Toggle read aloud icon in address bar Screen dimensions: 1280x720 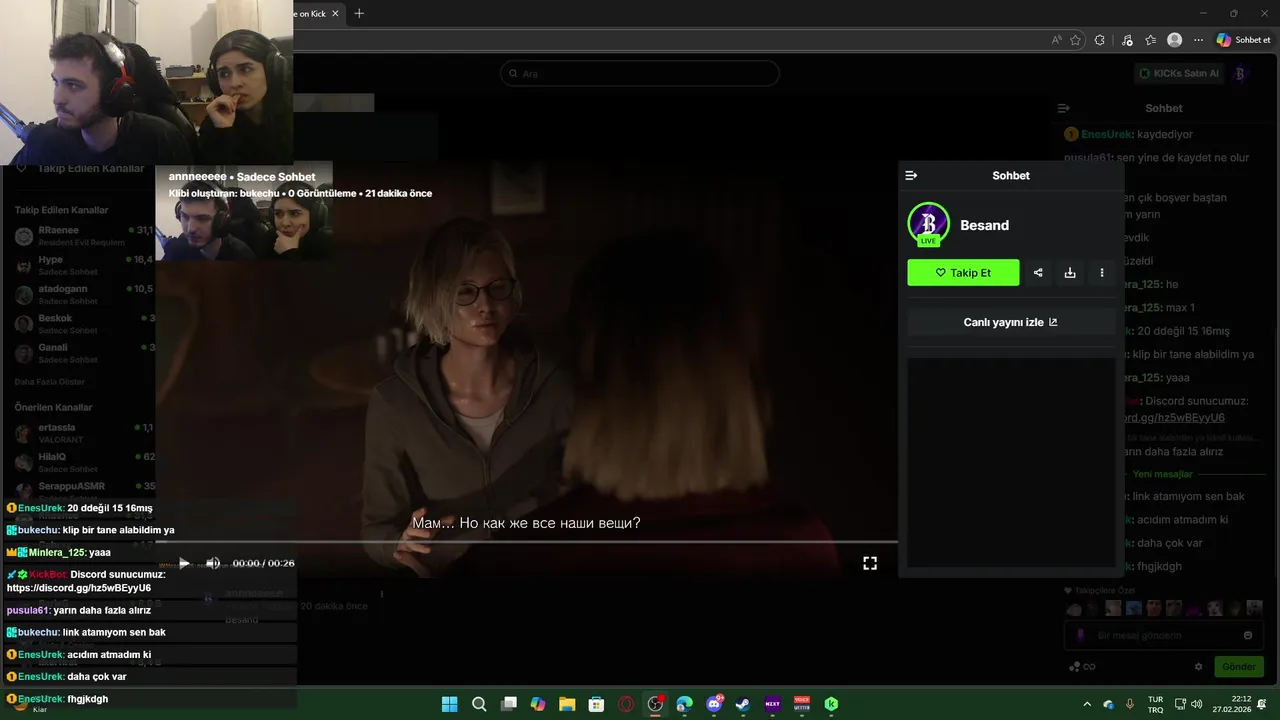(x=1056, y=40)
